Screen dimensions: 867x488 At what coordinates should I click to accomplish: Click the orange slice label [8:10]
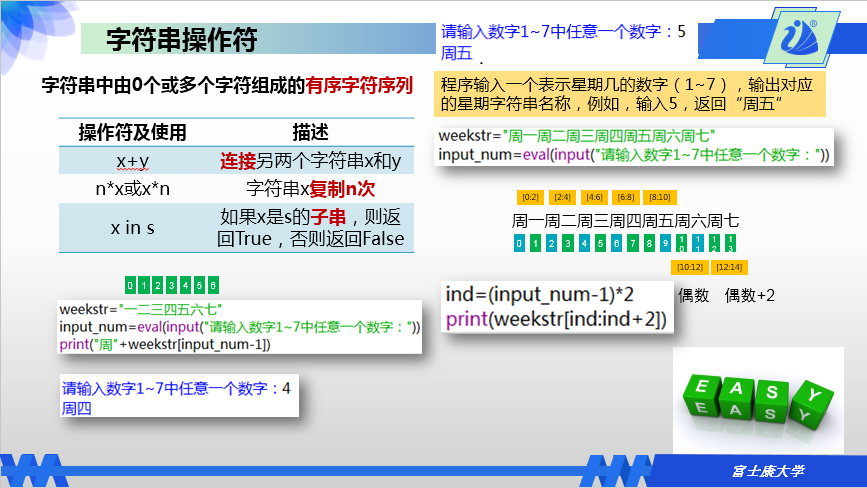pyautogui.click(x=660, y=197)
